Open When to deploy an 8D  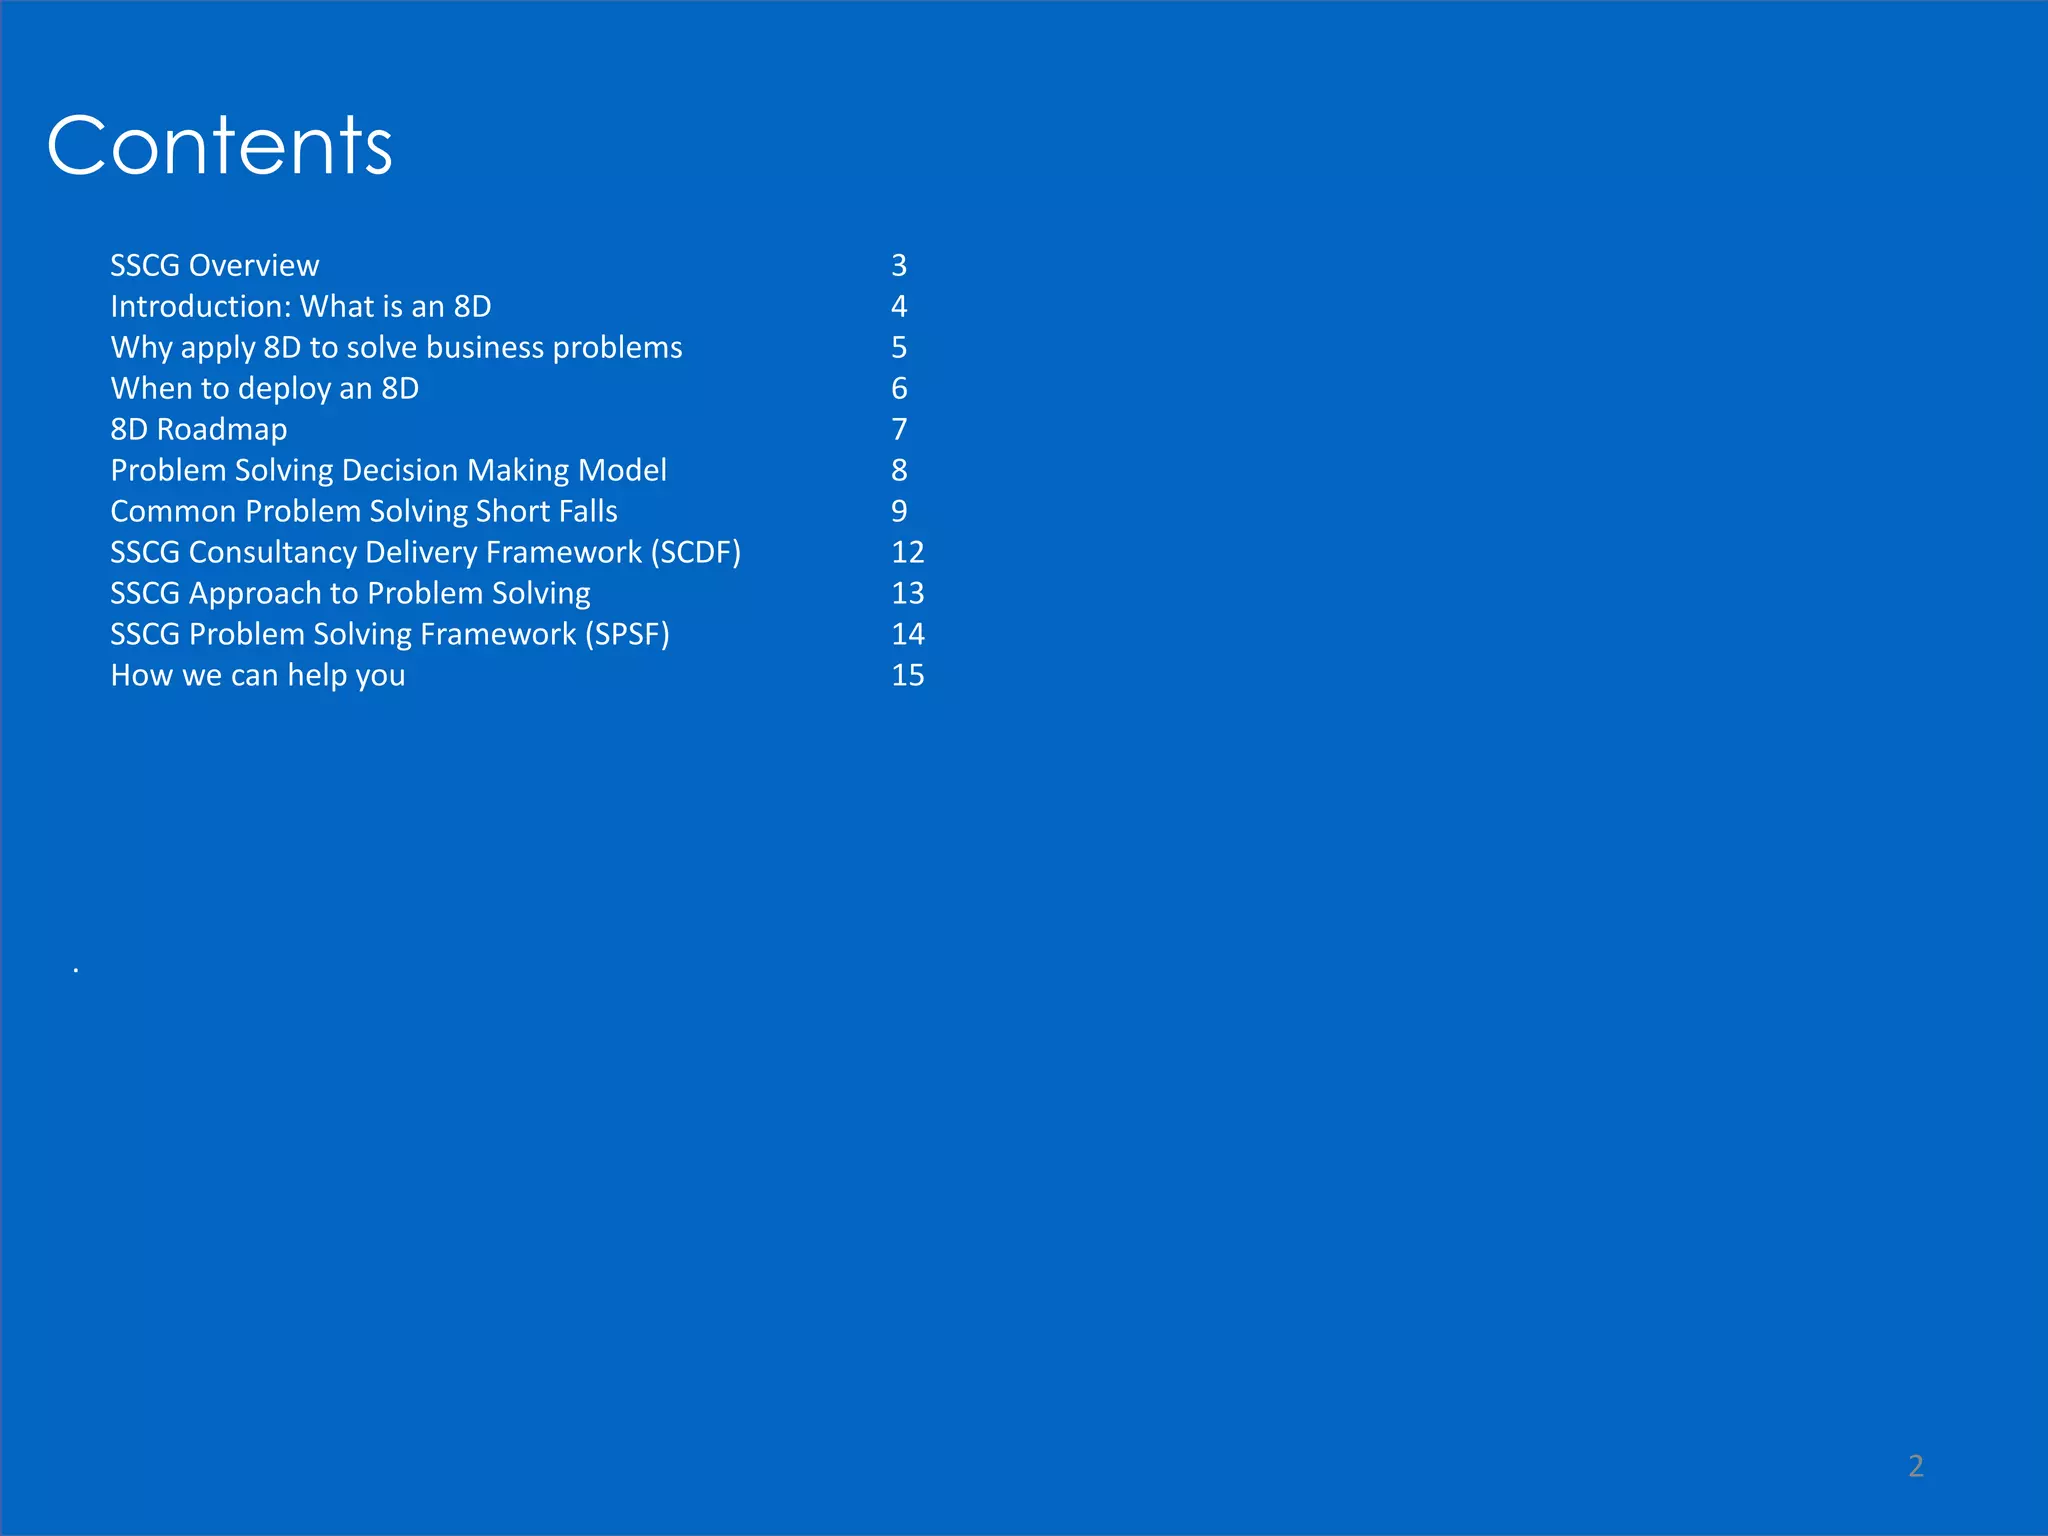pyautogui.click(x=264, y=388)
